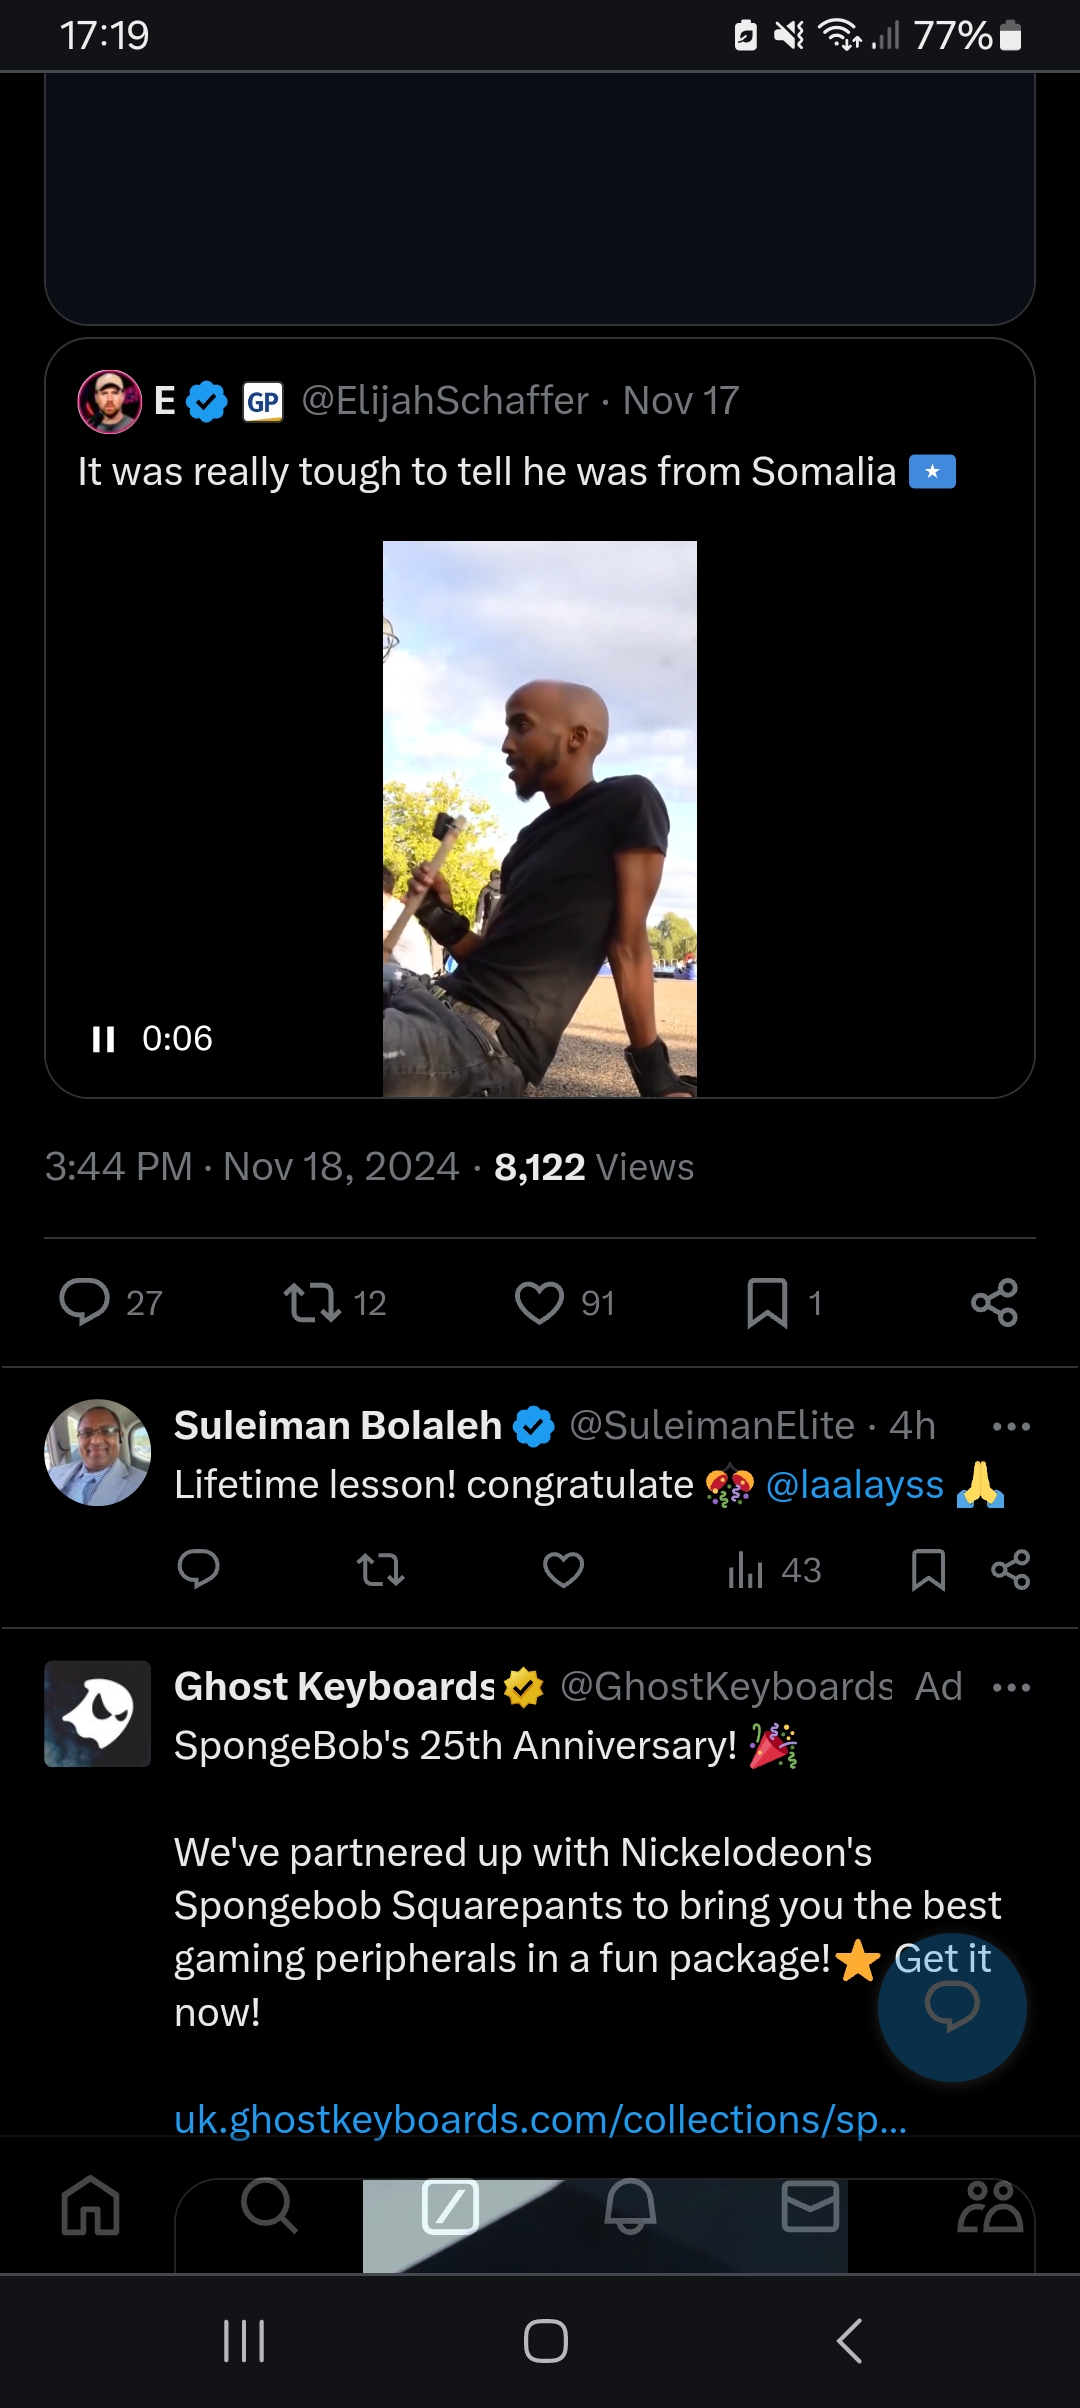
Task: Open Messages envelope tab
Action: (809, 2205)
